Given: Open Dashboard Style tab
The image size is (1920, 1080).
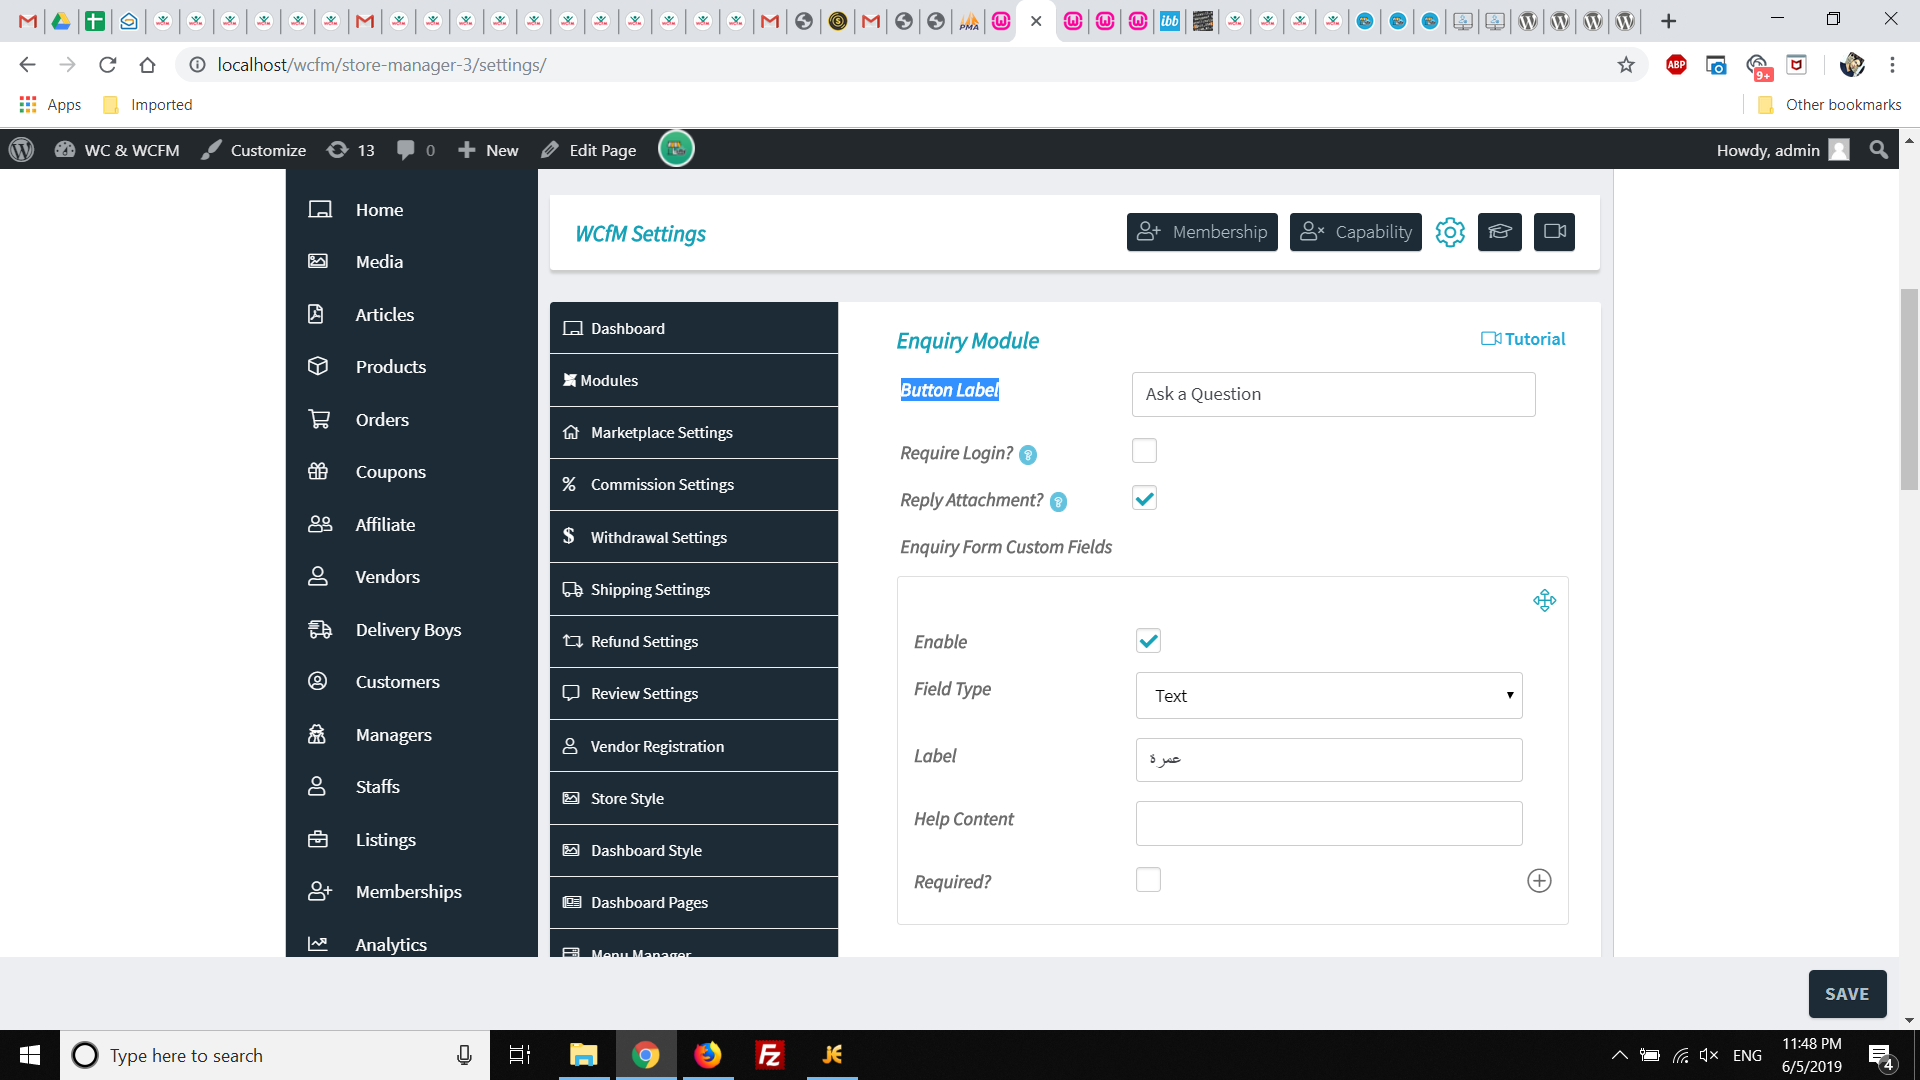Looking at the screenshot, I should [694, 850].
